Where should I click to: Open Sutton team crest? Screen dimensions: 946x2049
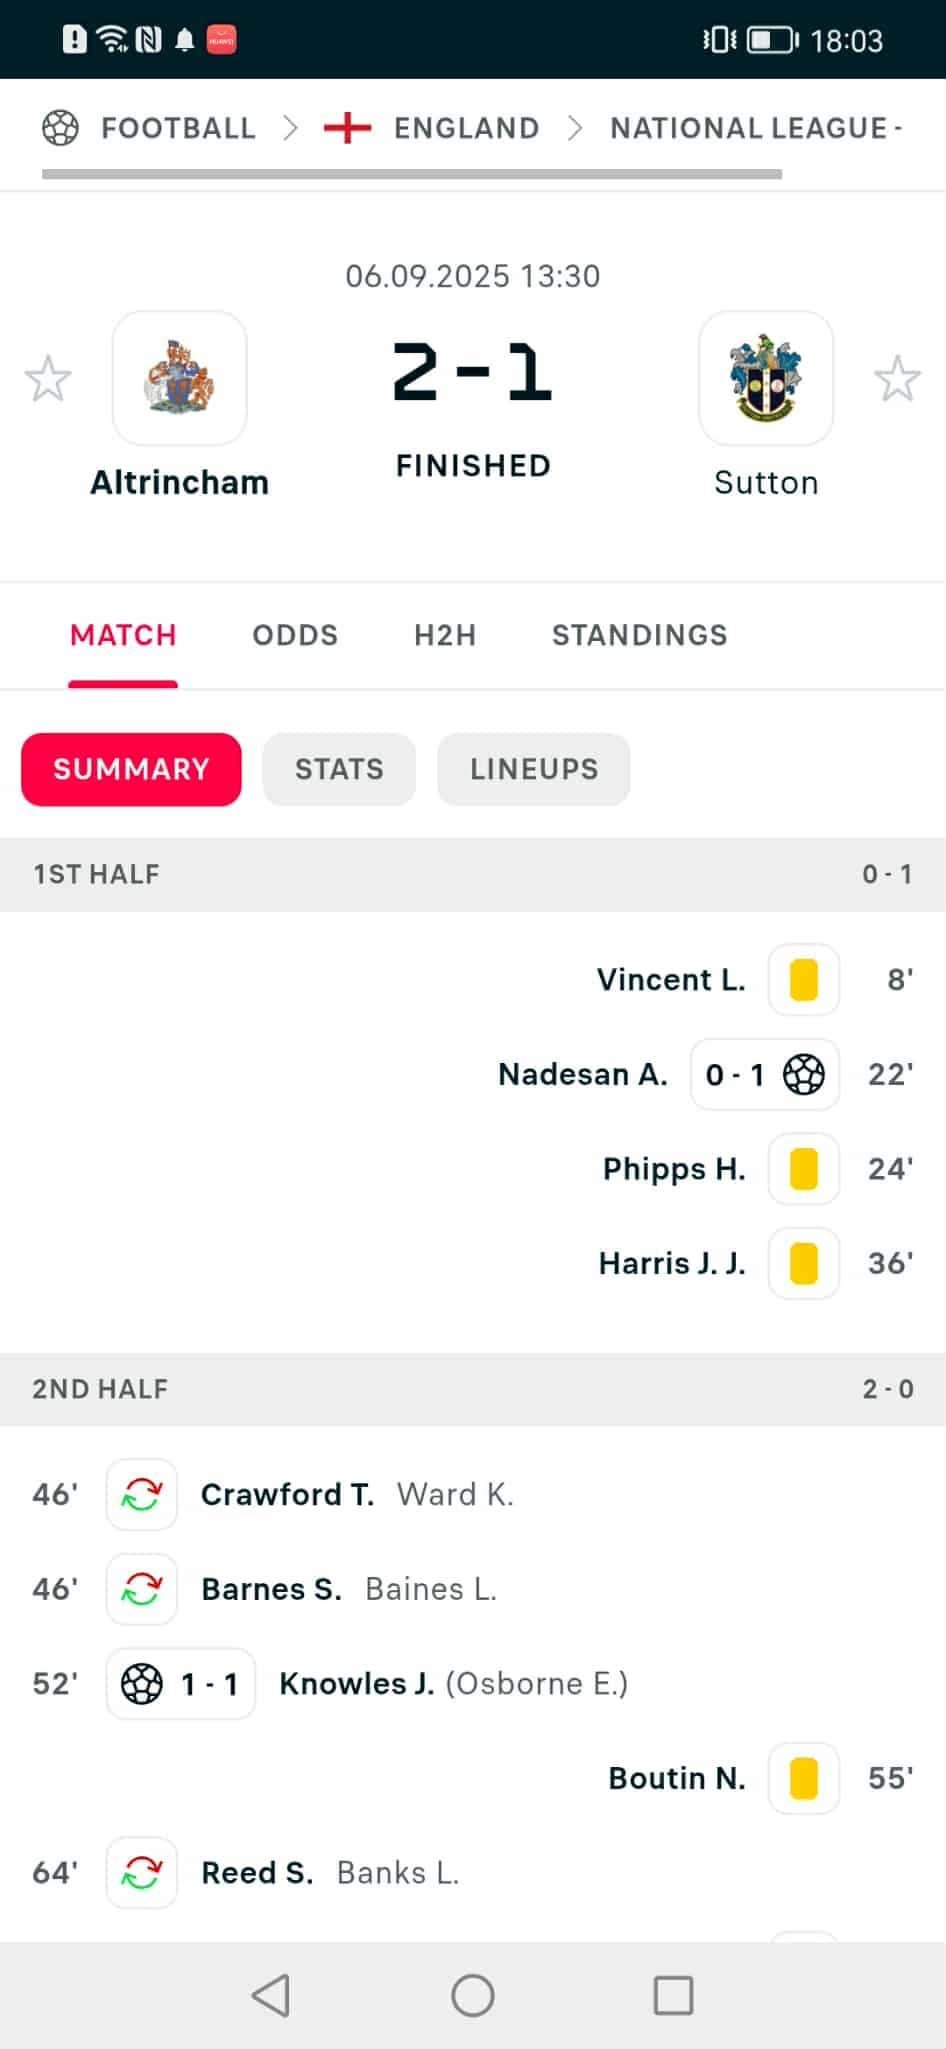coord(766,379)
